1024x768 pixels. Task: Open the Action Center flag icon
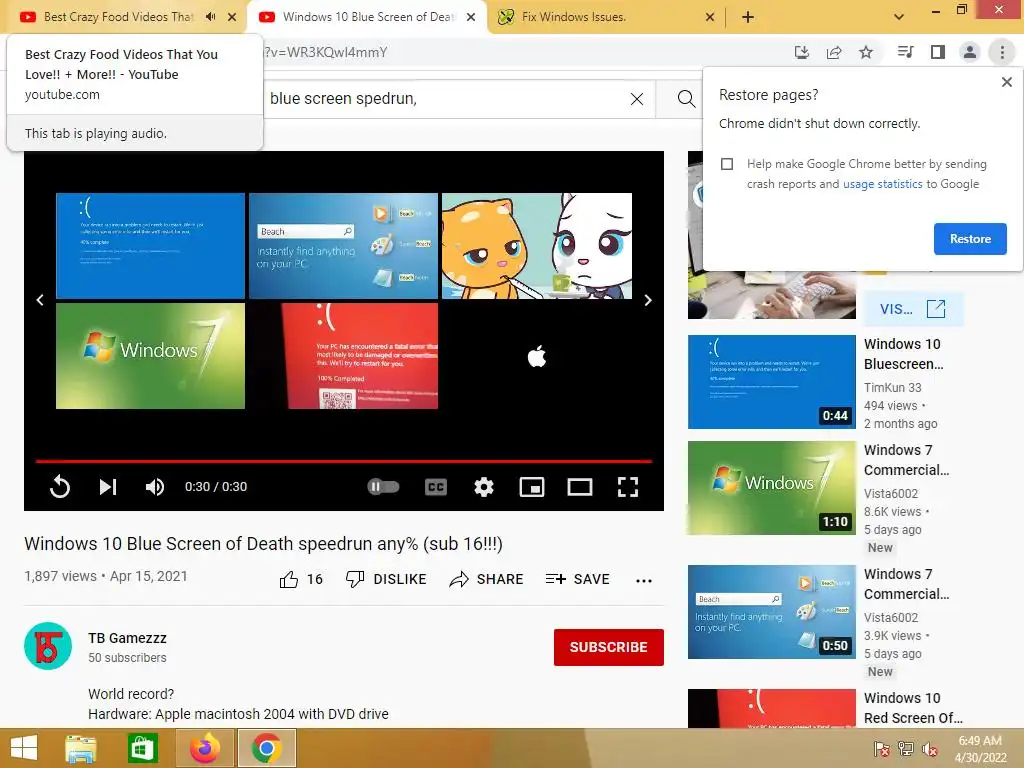tap(881, 748)
